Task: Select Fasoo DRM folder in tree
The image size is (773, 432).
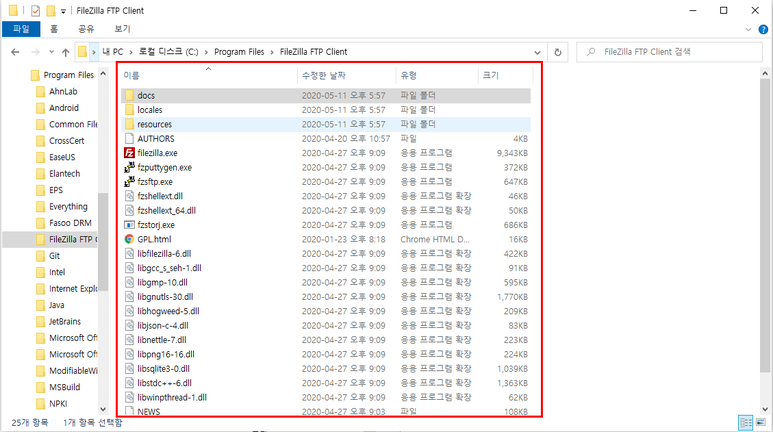Action: [70, 223]
